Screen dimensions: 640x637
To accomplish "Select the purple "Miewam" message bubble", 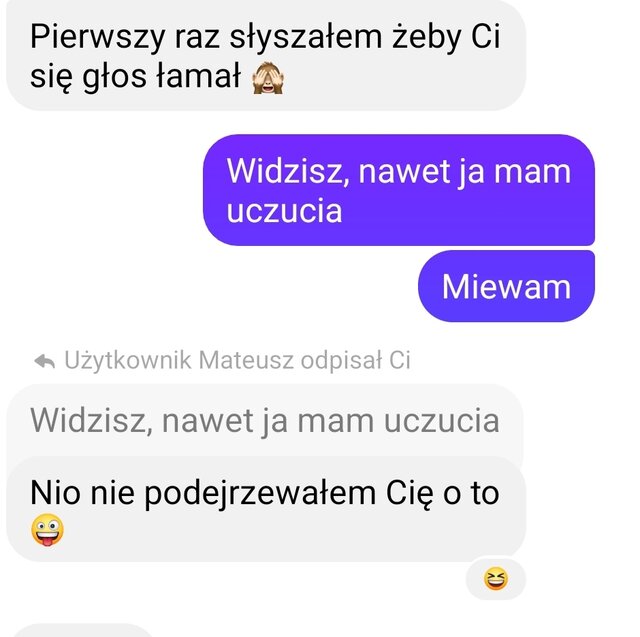I will (x=506, y=286).
